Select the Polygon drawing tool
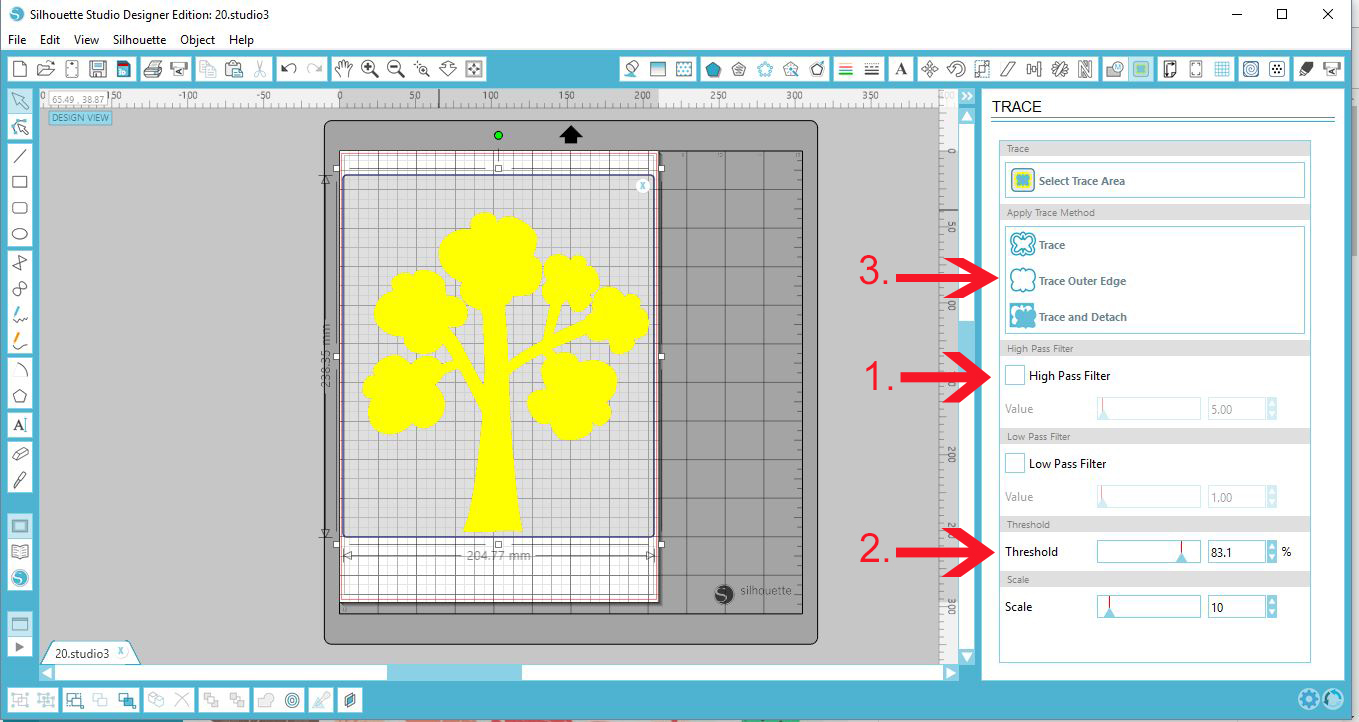 click(x=19, y=394)
